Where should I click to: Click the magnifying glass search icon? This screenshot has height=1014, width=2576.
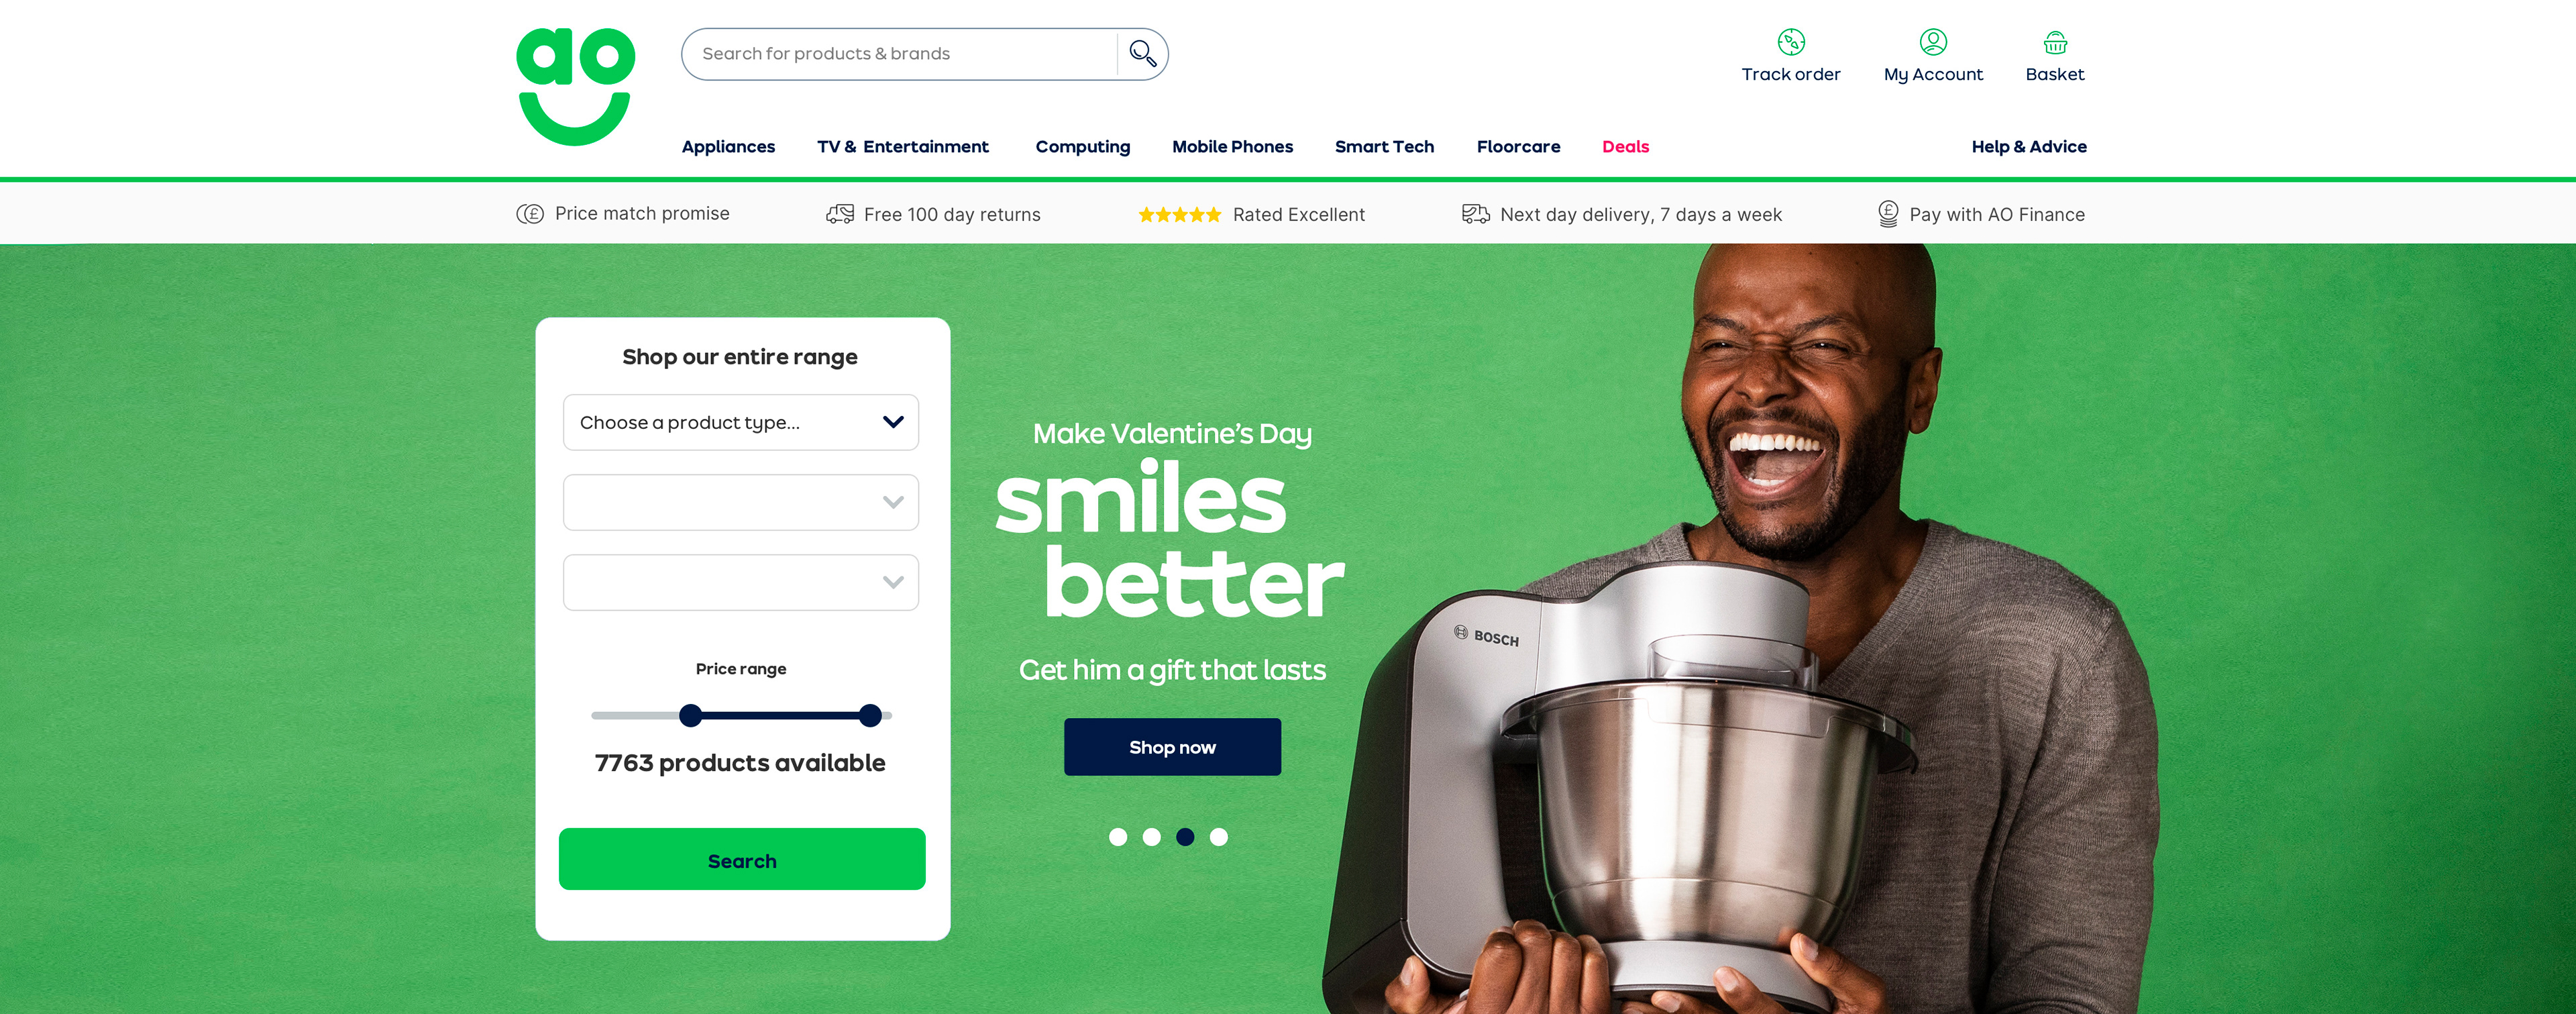click(x=1142, y=54)
